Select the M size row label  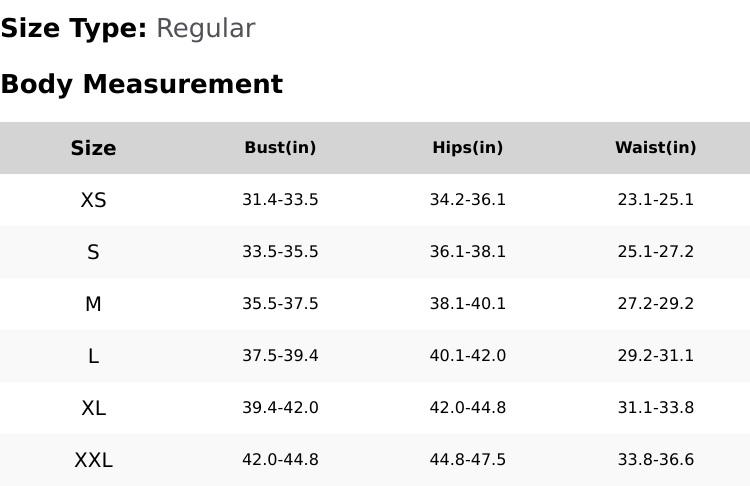pyautogui.click(x=93, y=304)
